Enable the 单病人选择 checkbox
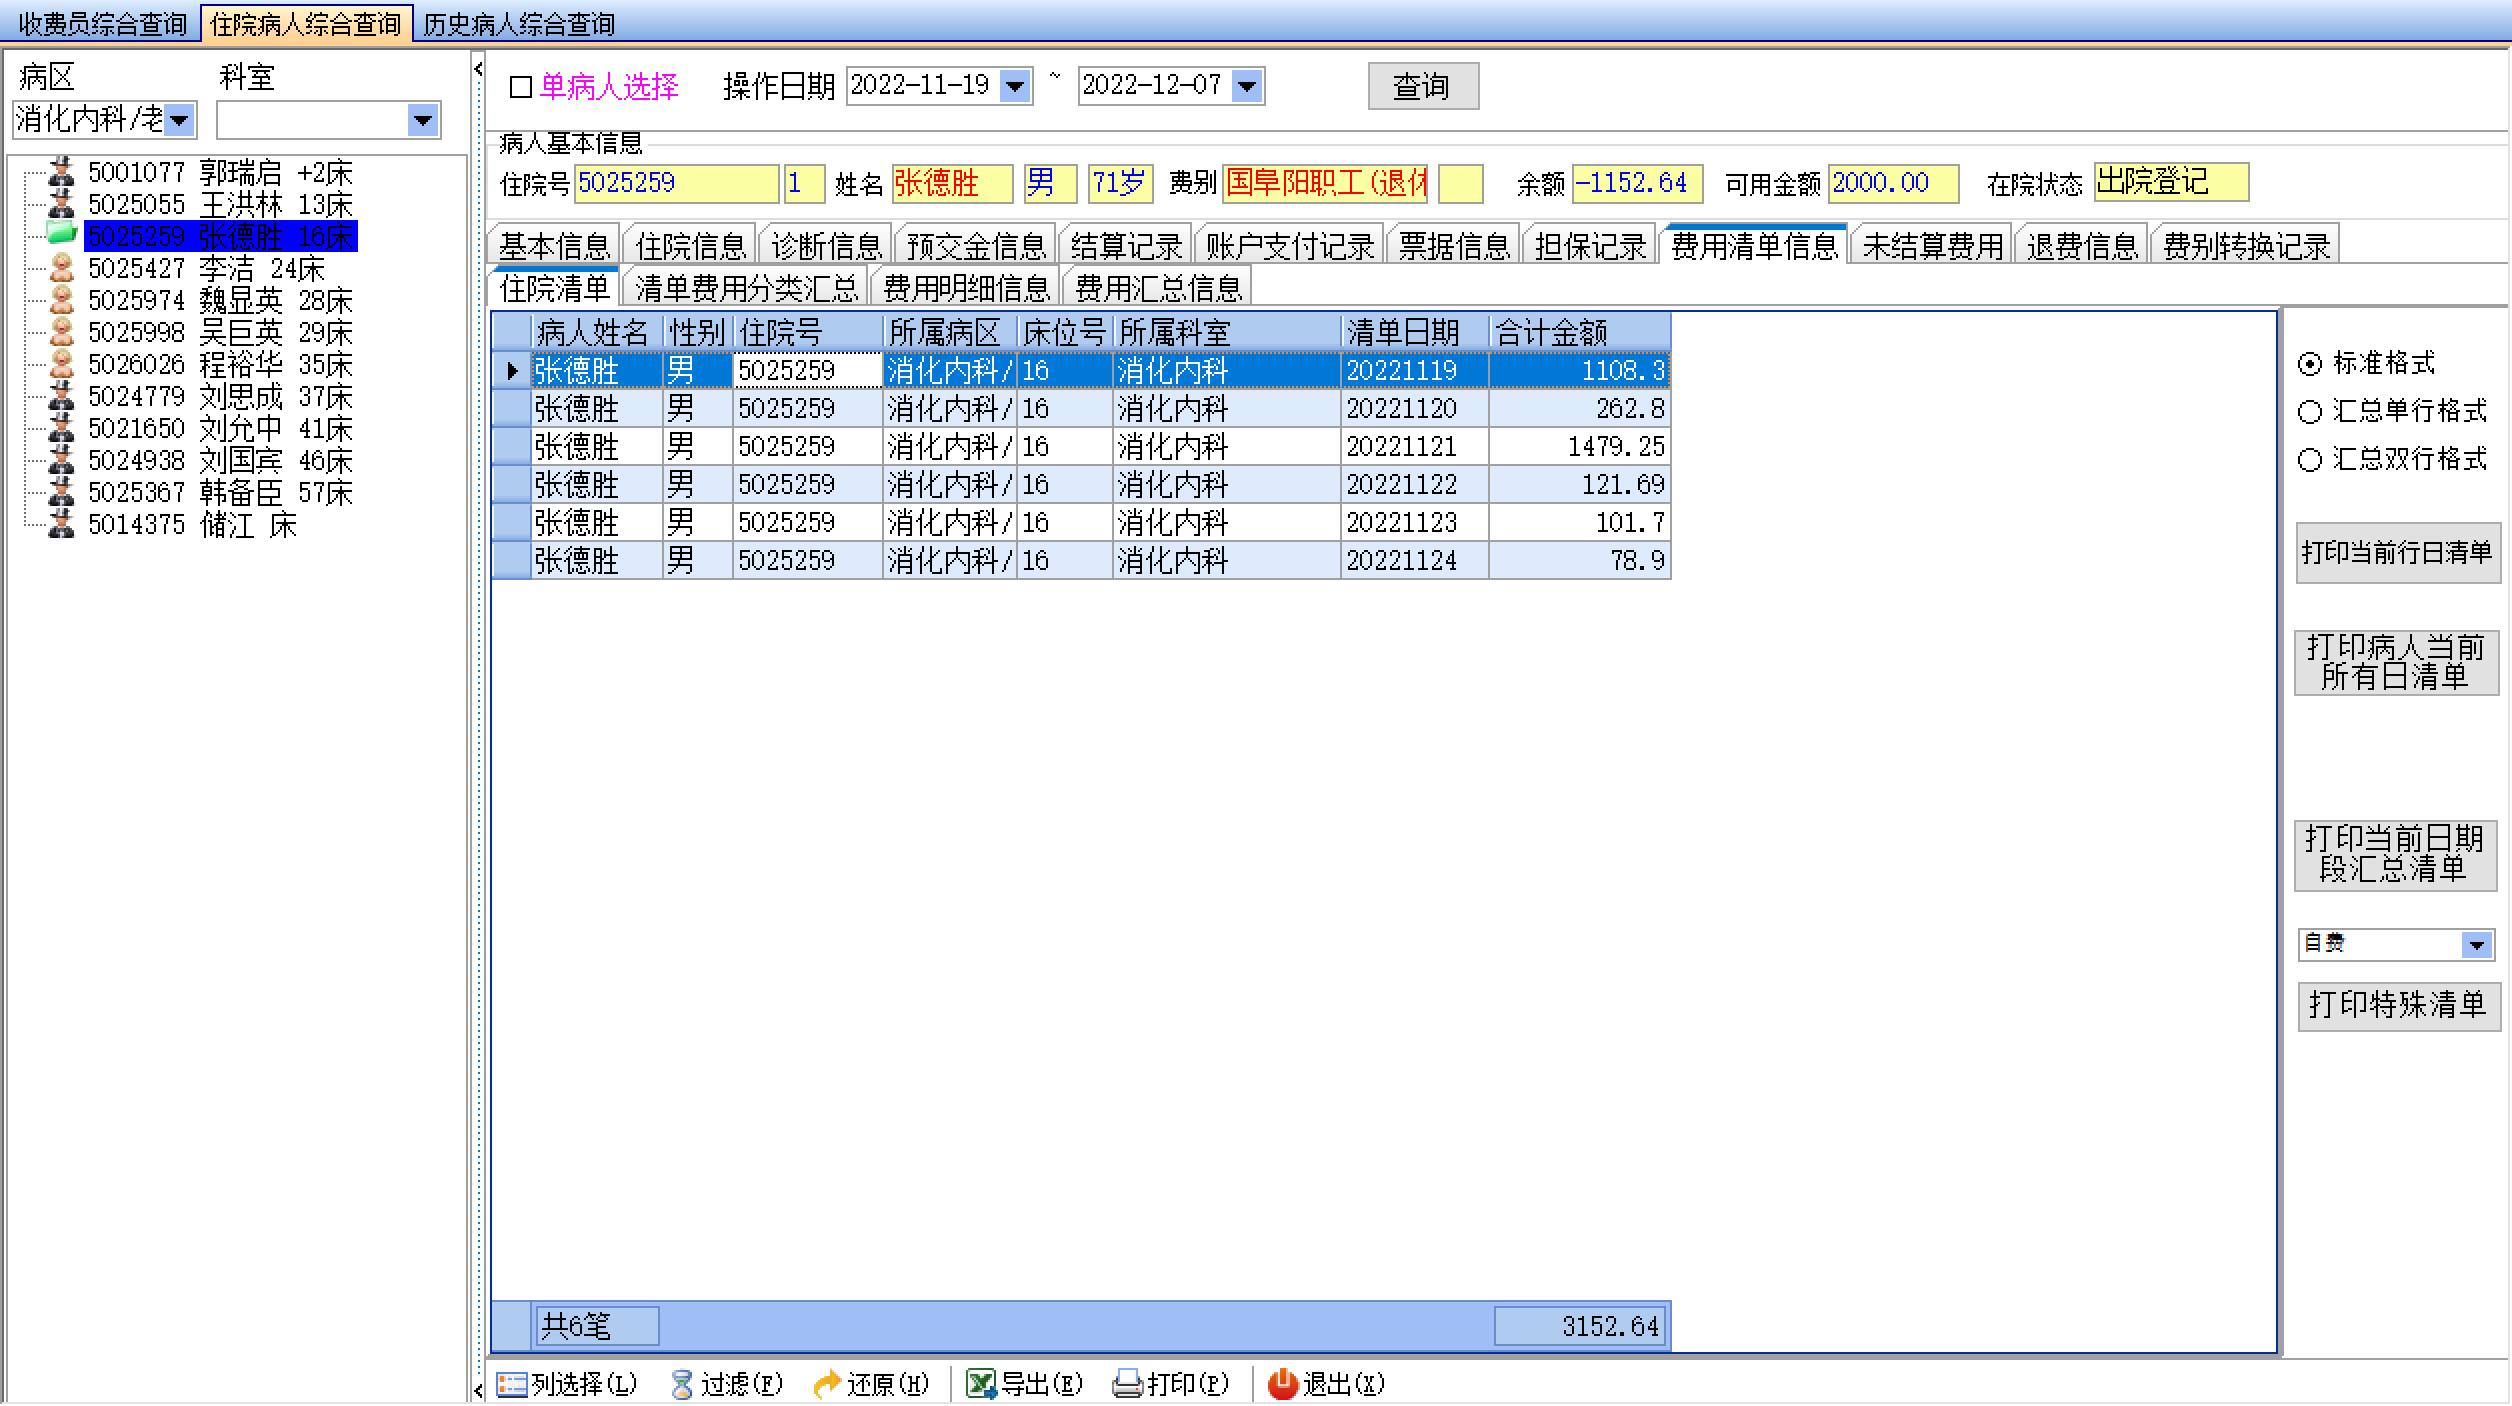The image size is (2512, 1406). pyautogui.click(x=521, y=87)
